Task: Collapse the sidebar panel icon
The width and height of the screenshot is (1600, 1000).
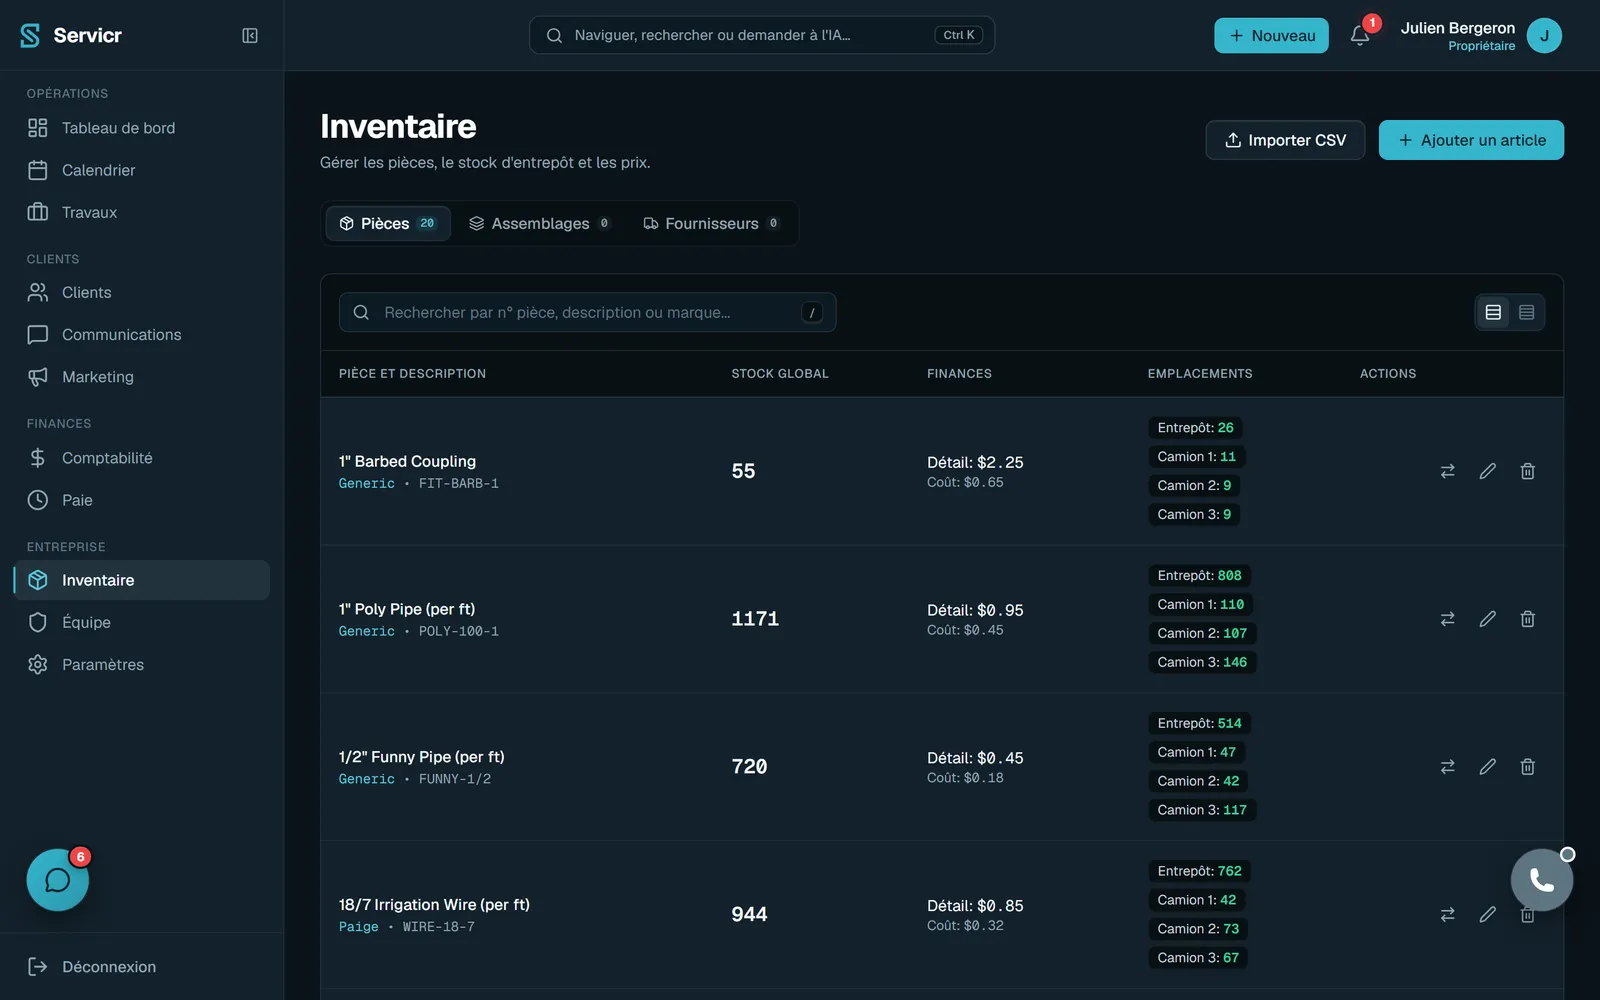Action: pyautogui.click(x=250, y=35)
